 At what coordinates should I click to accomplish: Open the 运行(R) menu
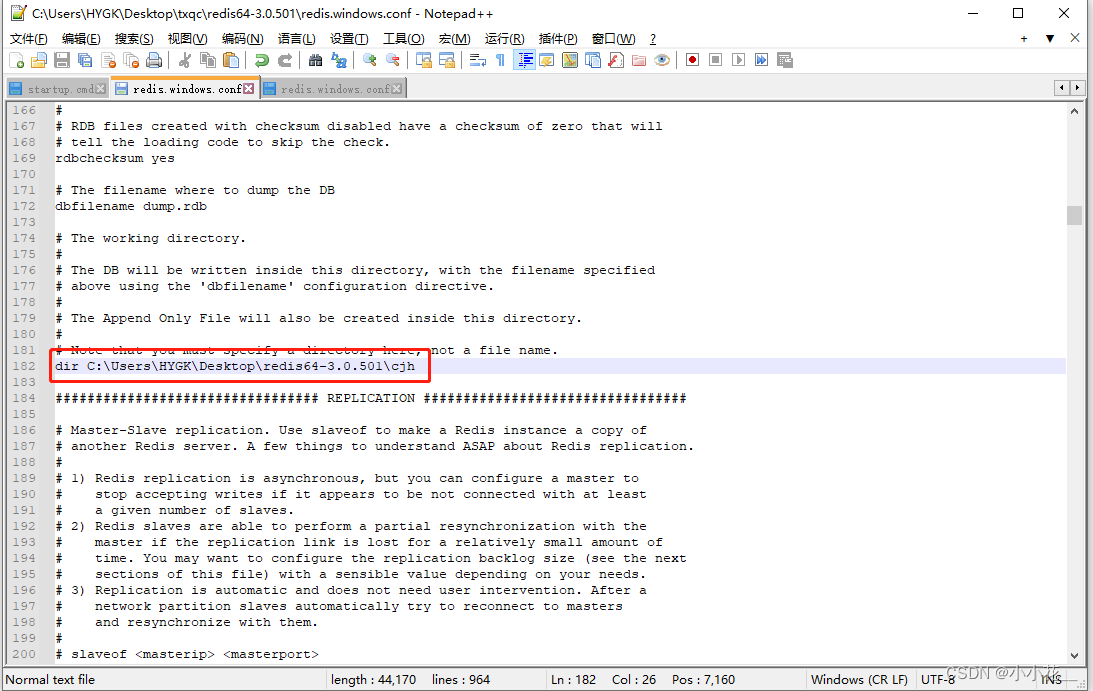click(x=505, y=39)
